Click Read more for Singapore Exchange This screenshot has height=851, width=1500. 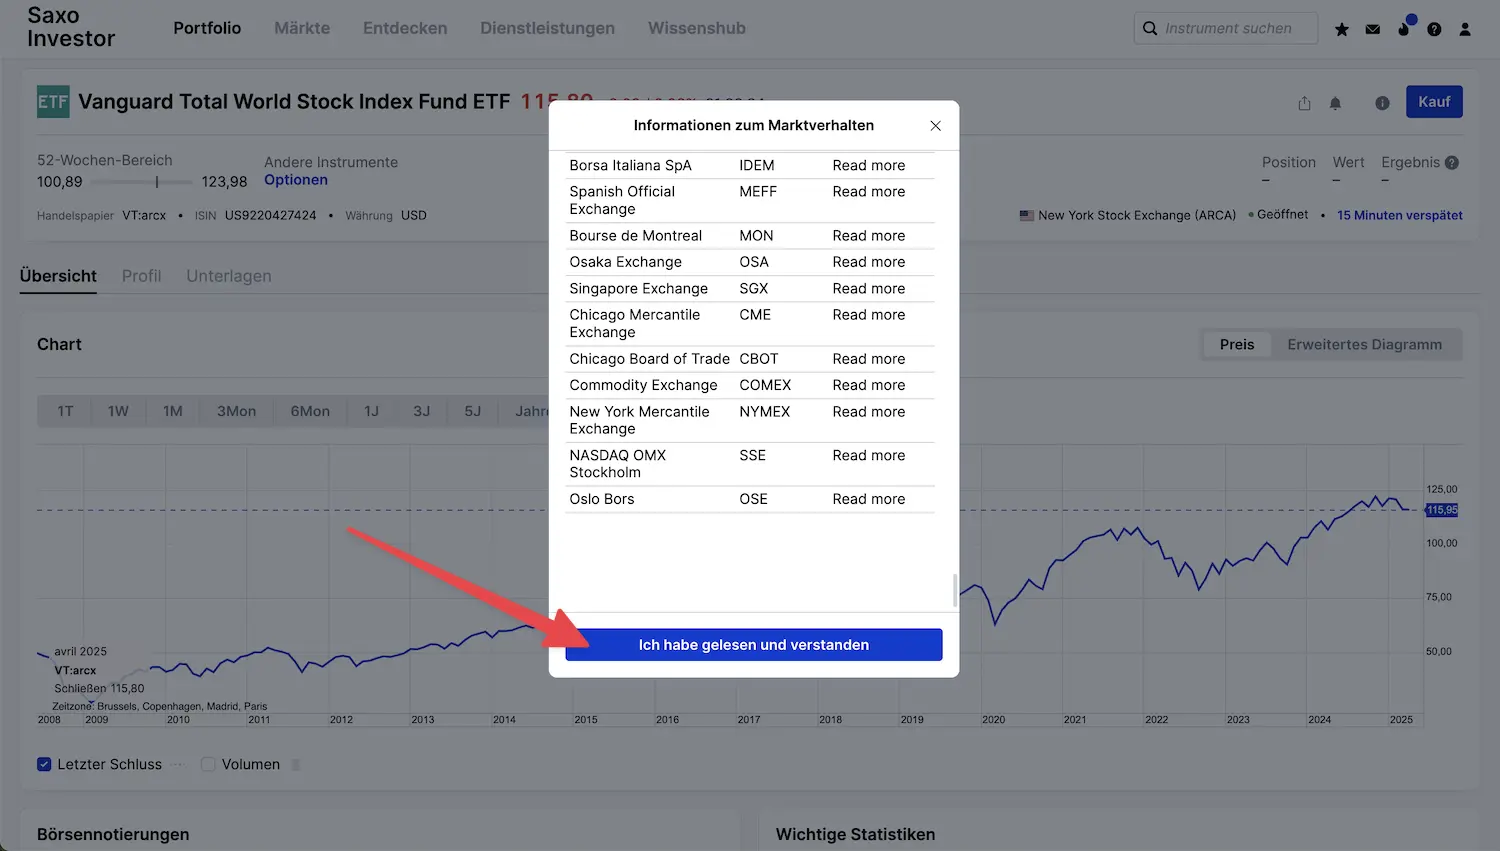click(869, 288)
